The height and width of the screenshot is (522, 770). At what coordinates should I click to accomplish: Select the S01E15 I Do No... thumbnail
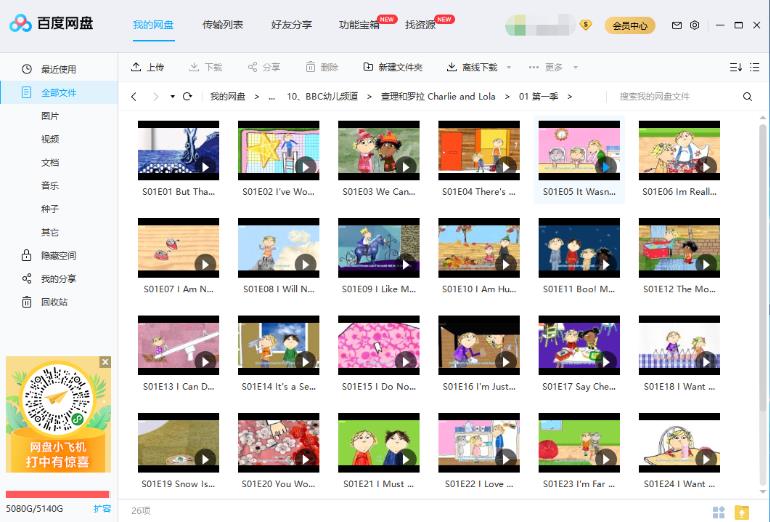[379, 345]
